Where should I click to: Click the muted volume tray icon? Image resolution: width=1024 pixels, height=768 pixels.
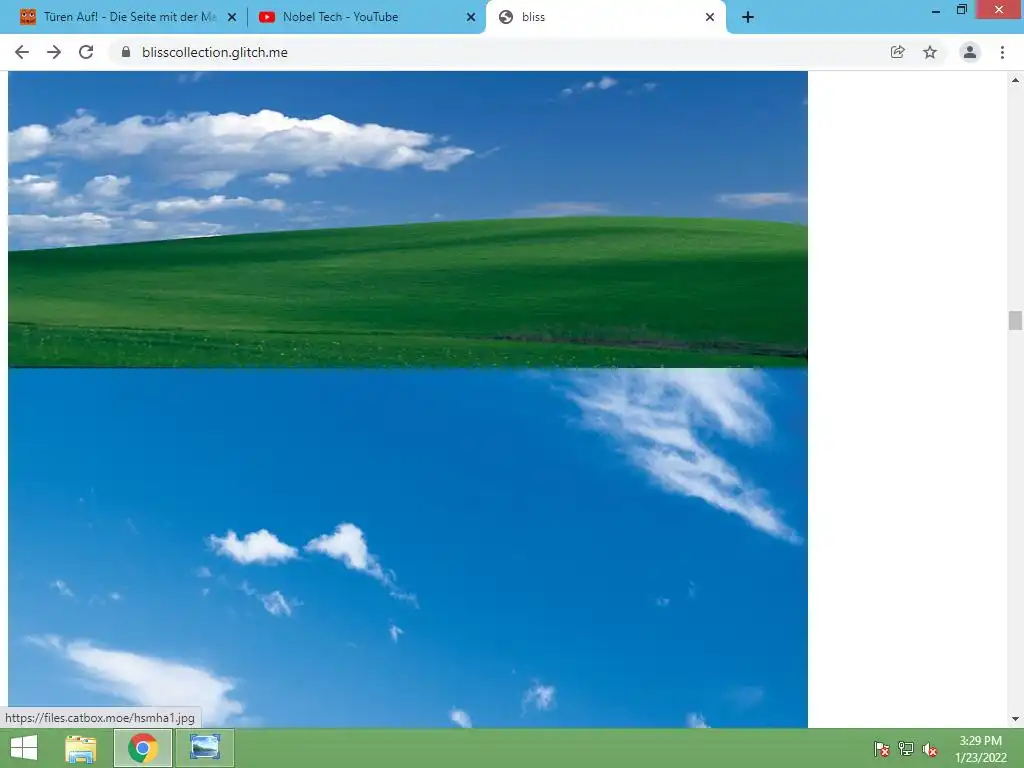[x=930, y=749]
